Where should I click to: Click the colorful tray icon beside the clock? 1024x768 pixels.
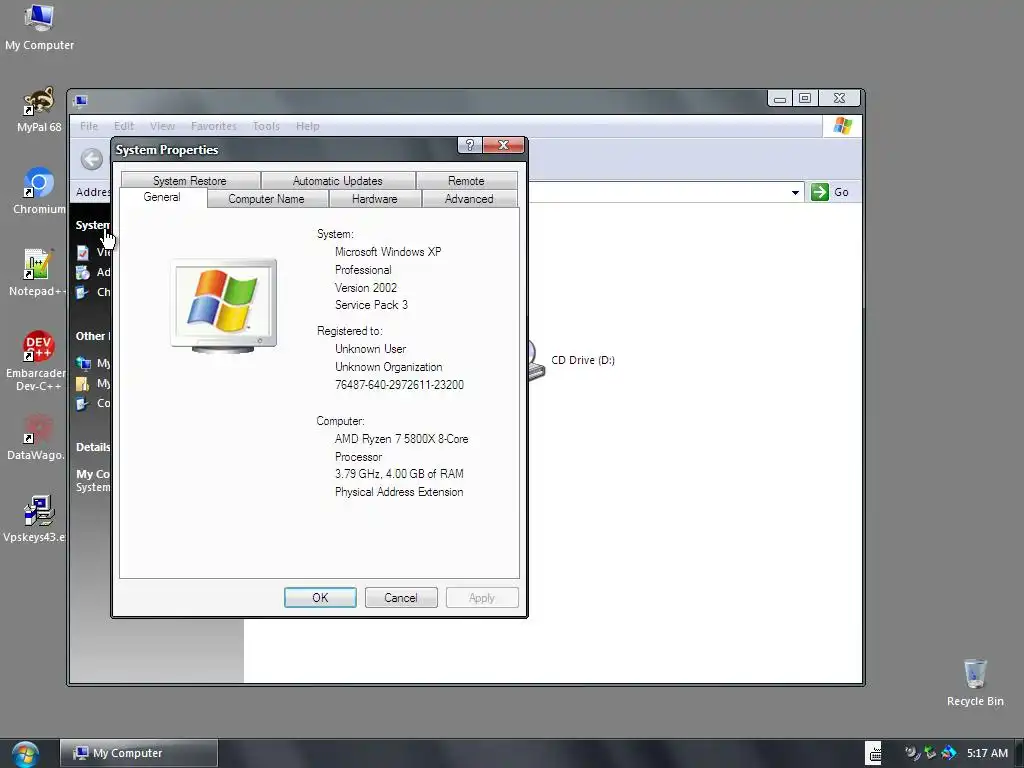click(x=949, y=753)
